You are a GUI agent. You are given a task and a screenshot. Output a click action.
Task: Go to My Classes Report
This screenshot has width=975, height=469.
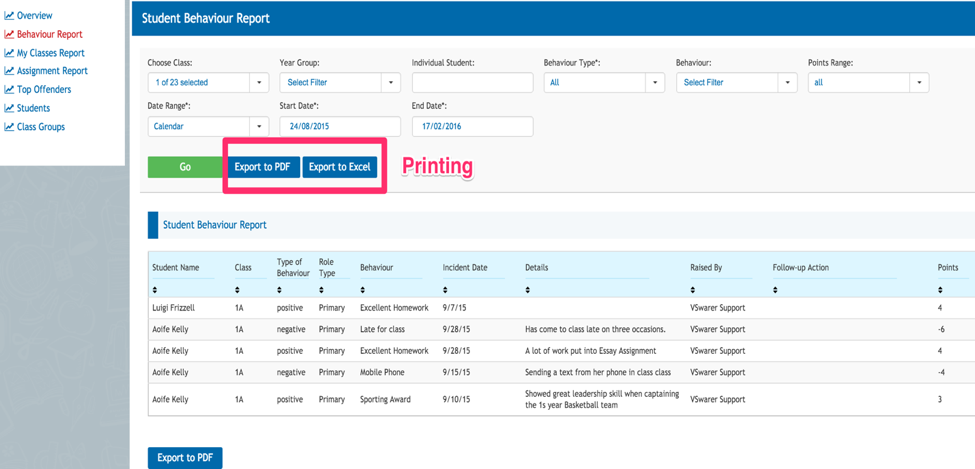[51, 53]
